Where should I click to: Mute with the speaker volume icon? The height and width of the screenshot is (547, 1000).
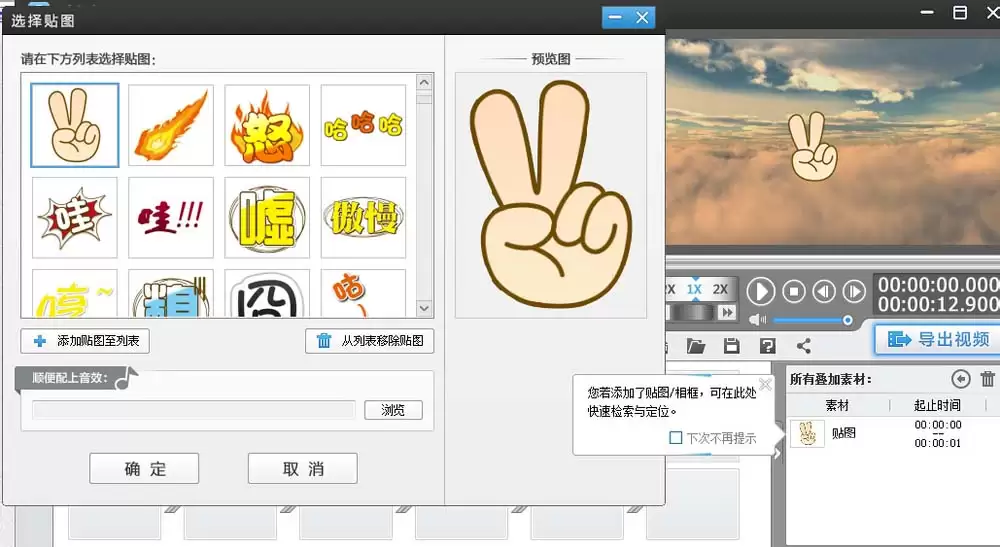point(758,319)
